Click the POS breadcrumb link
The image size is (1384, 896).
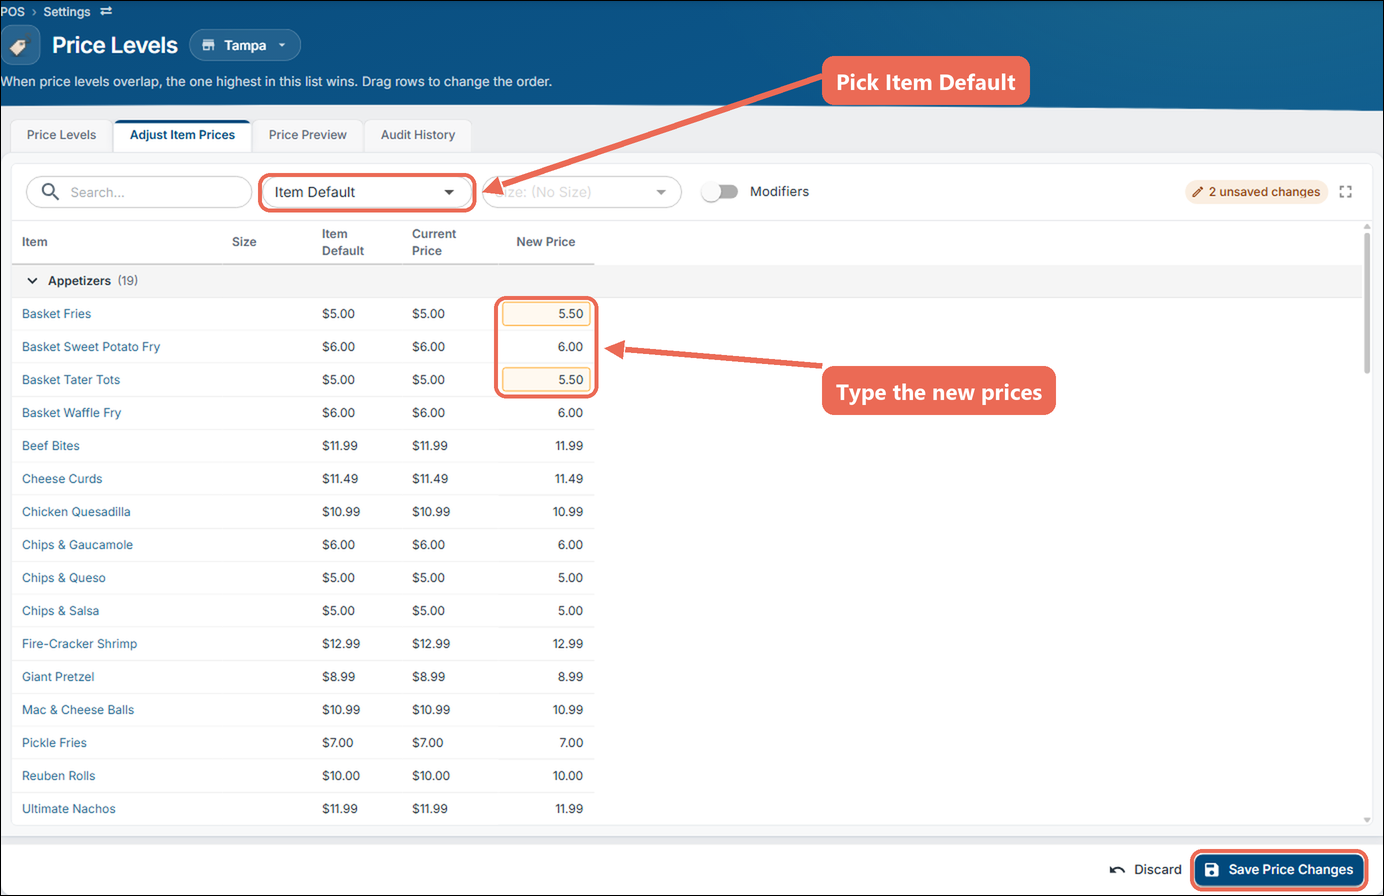tap(13, 12)
